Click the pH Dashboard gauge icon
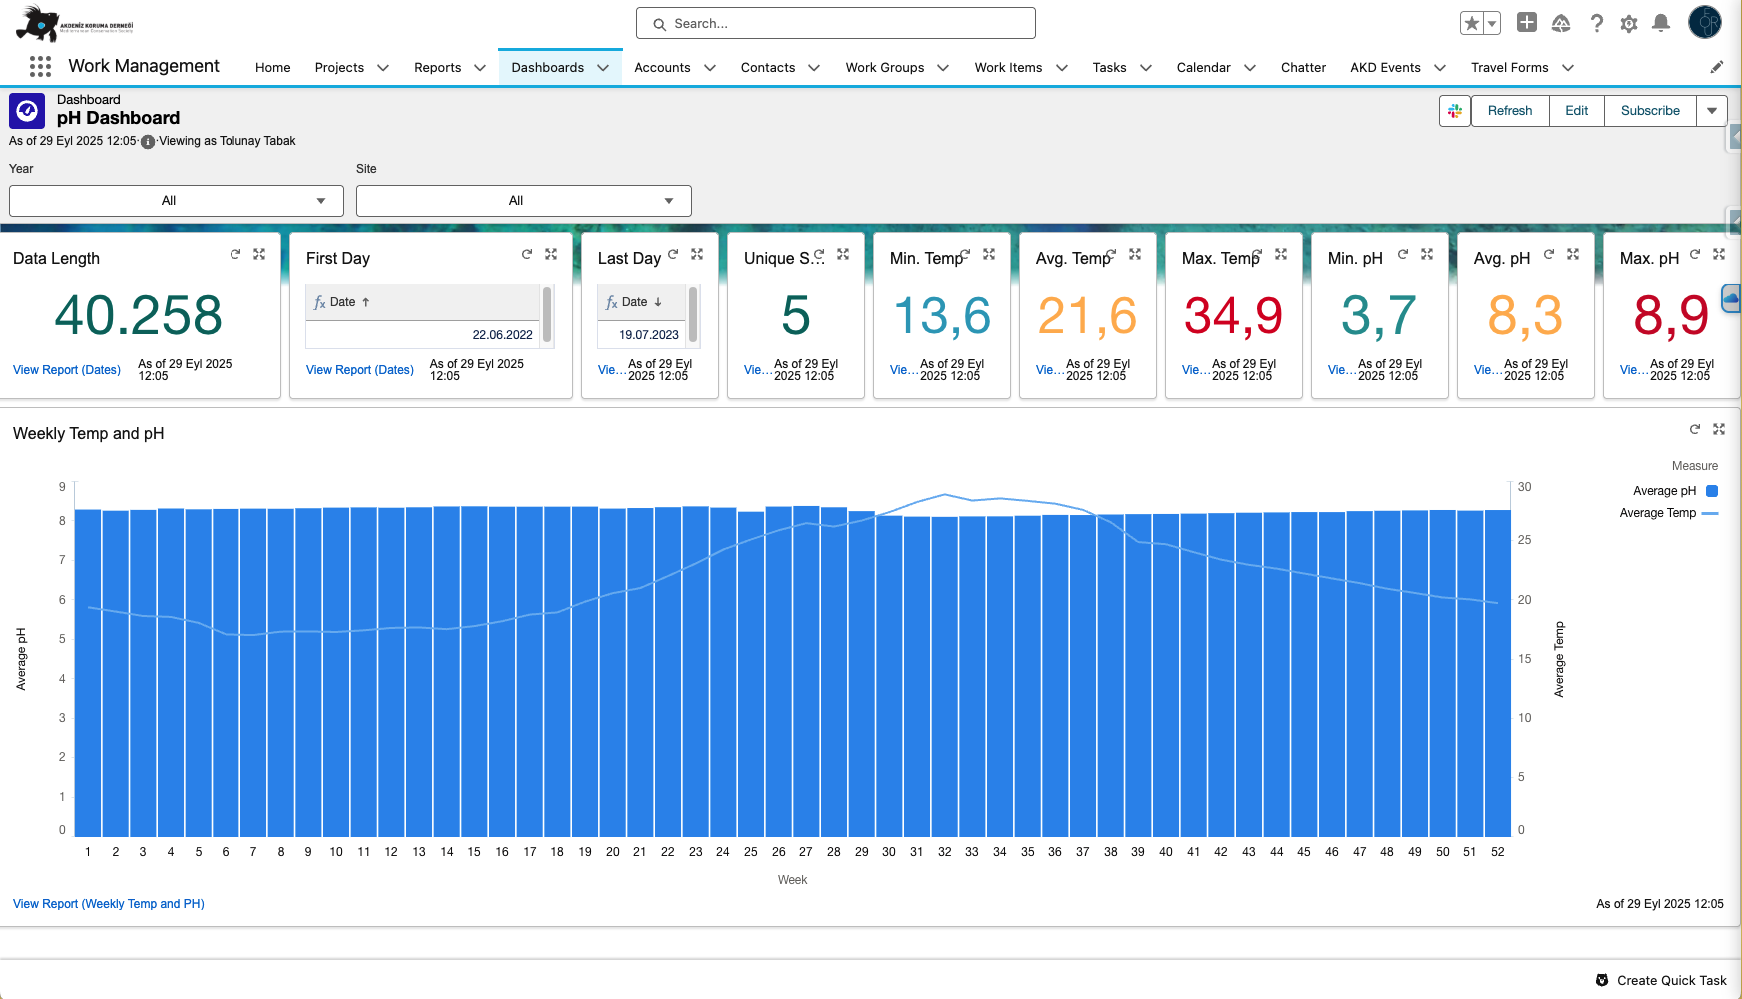The image size is (1742, 999). click(27, 111)
